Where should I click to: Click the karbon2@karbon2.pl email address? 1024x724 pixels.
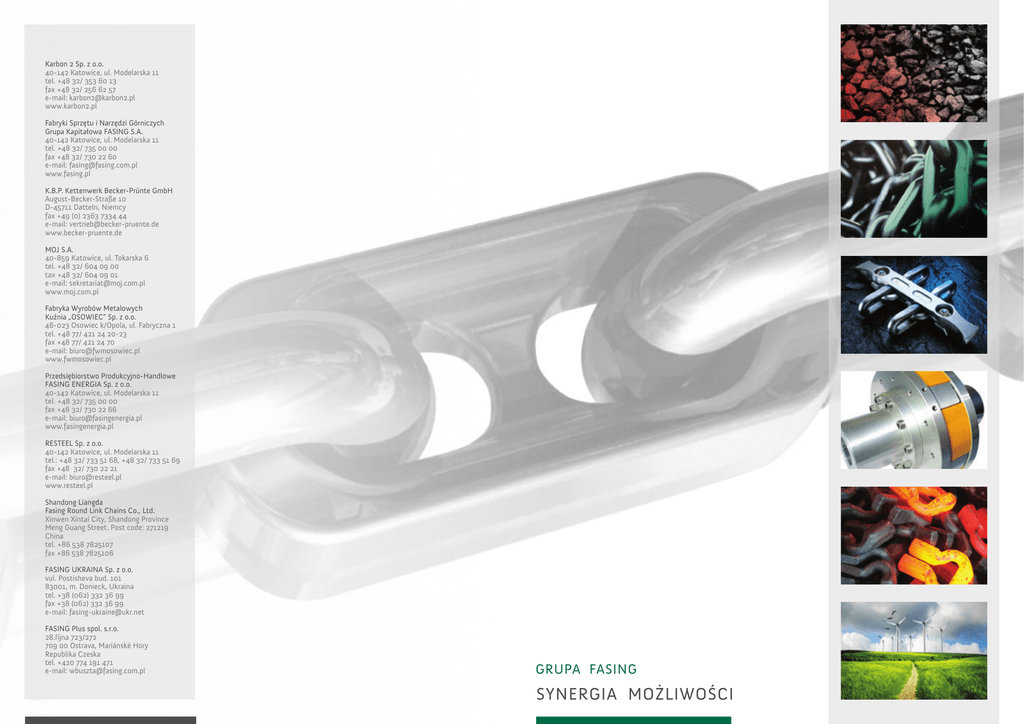(x=102, y=98)
